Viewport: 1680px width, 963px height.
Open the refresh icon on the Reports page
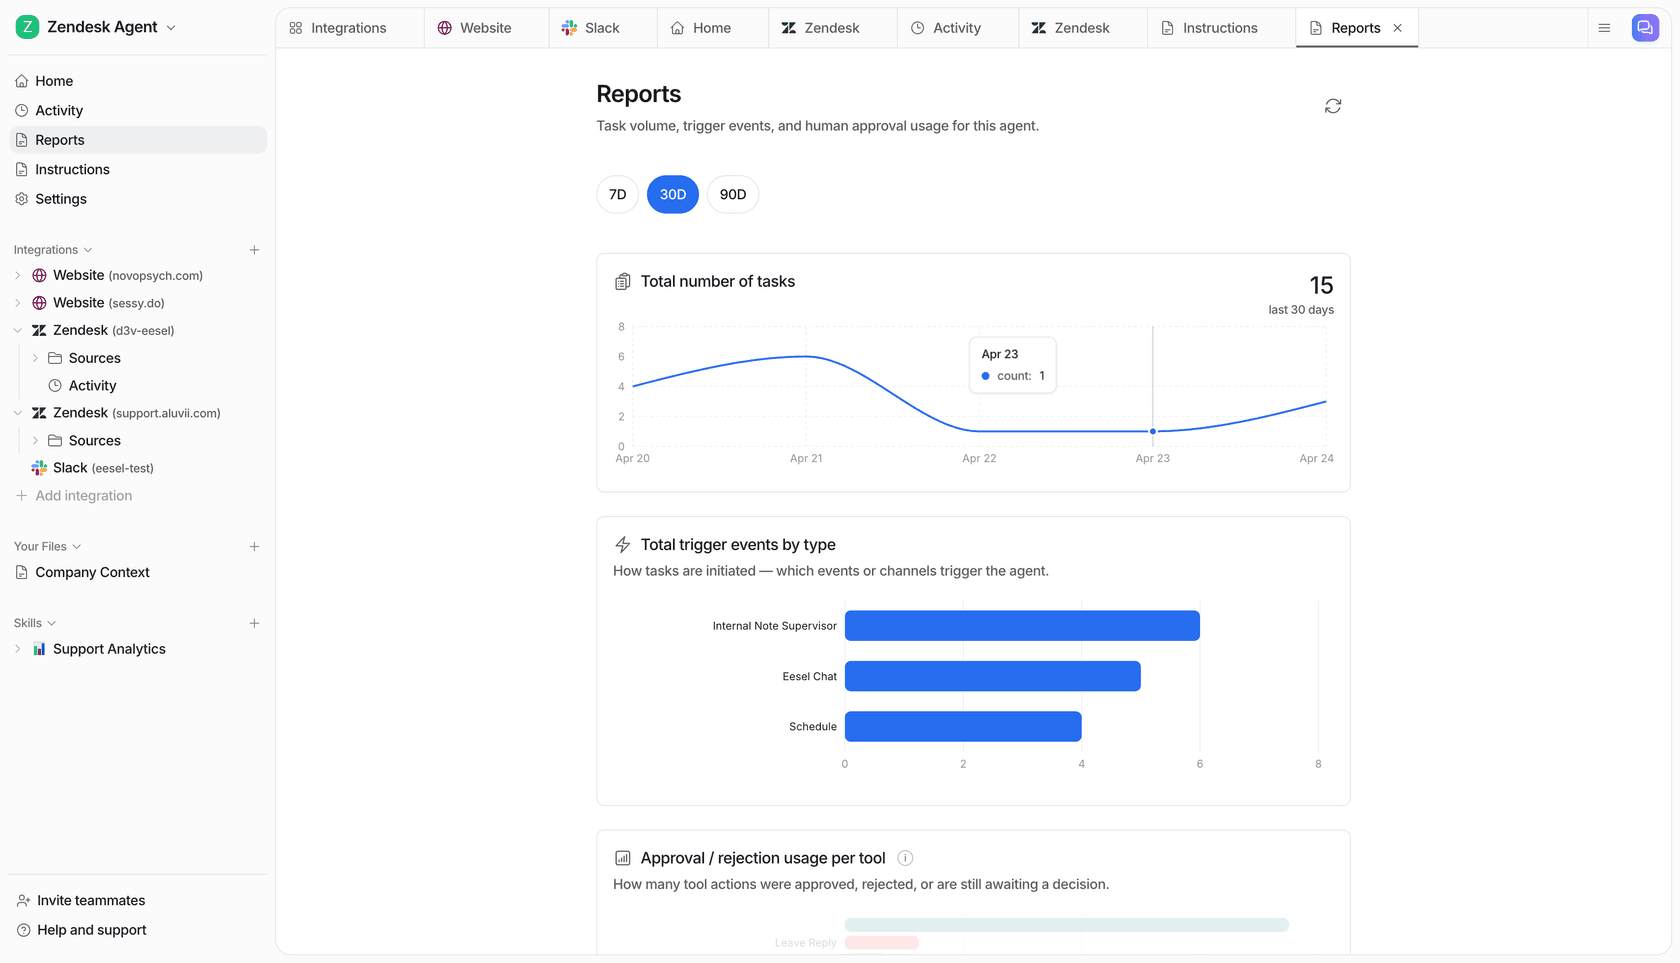[x=1332, y=105]
